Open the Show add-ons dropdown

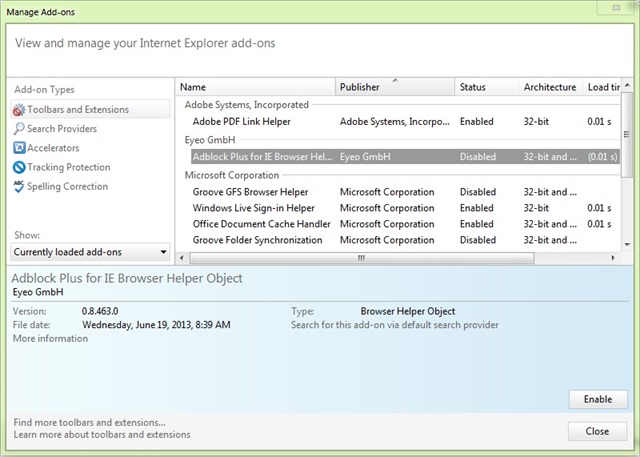pos(90,252)
